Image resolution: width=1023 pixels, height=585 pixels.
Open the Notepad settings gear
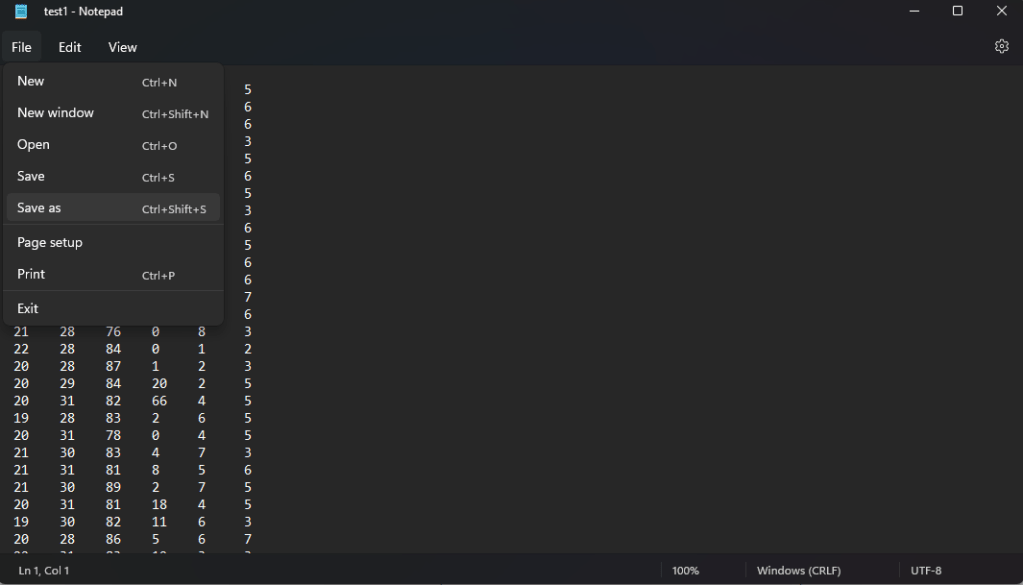pos(1001,46)
